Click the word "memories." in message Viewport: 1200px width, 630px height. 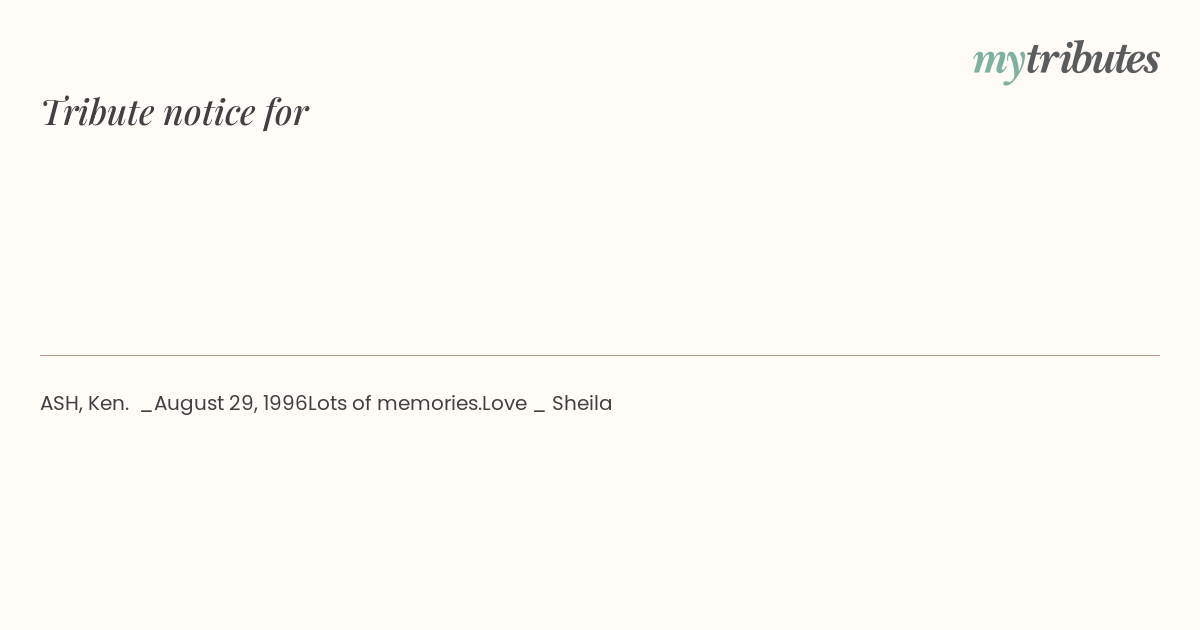pos(429,403)
